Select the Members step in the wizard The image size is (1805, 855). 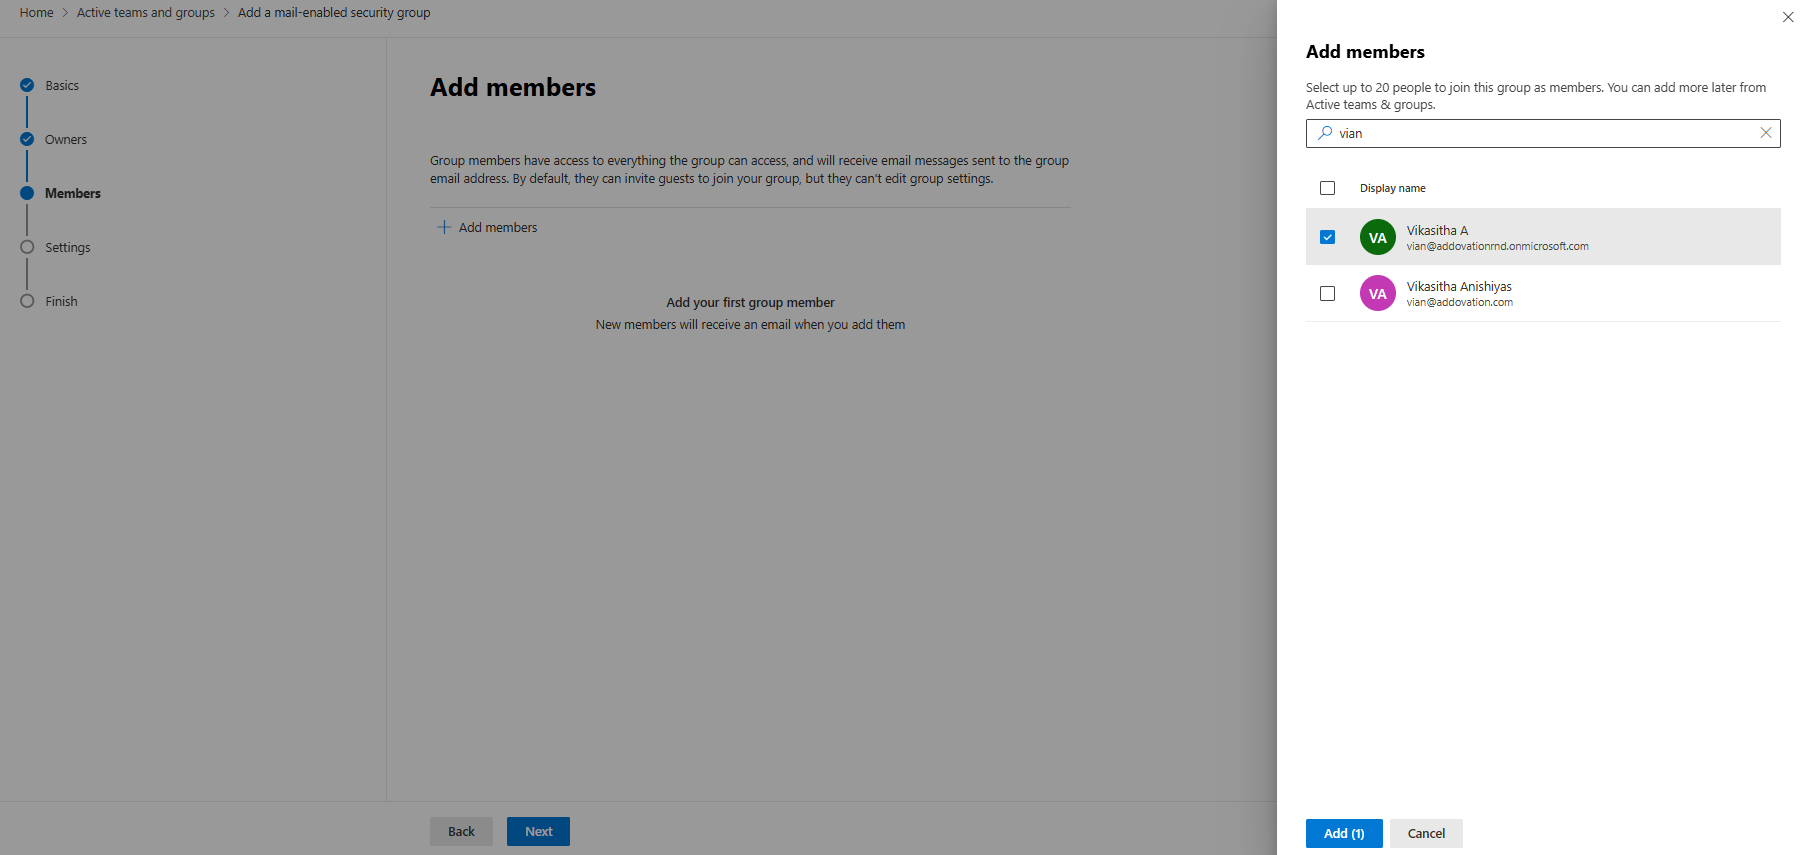pyautogui.click(x=73, y=193)
